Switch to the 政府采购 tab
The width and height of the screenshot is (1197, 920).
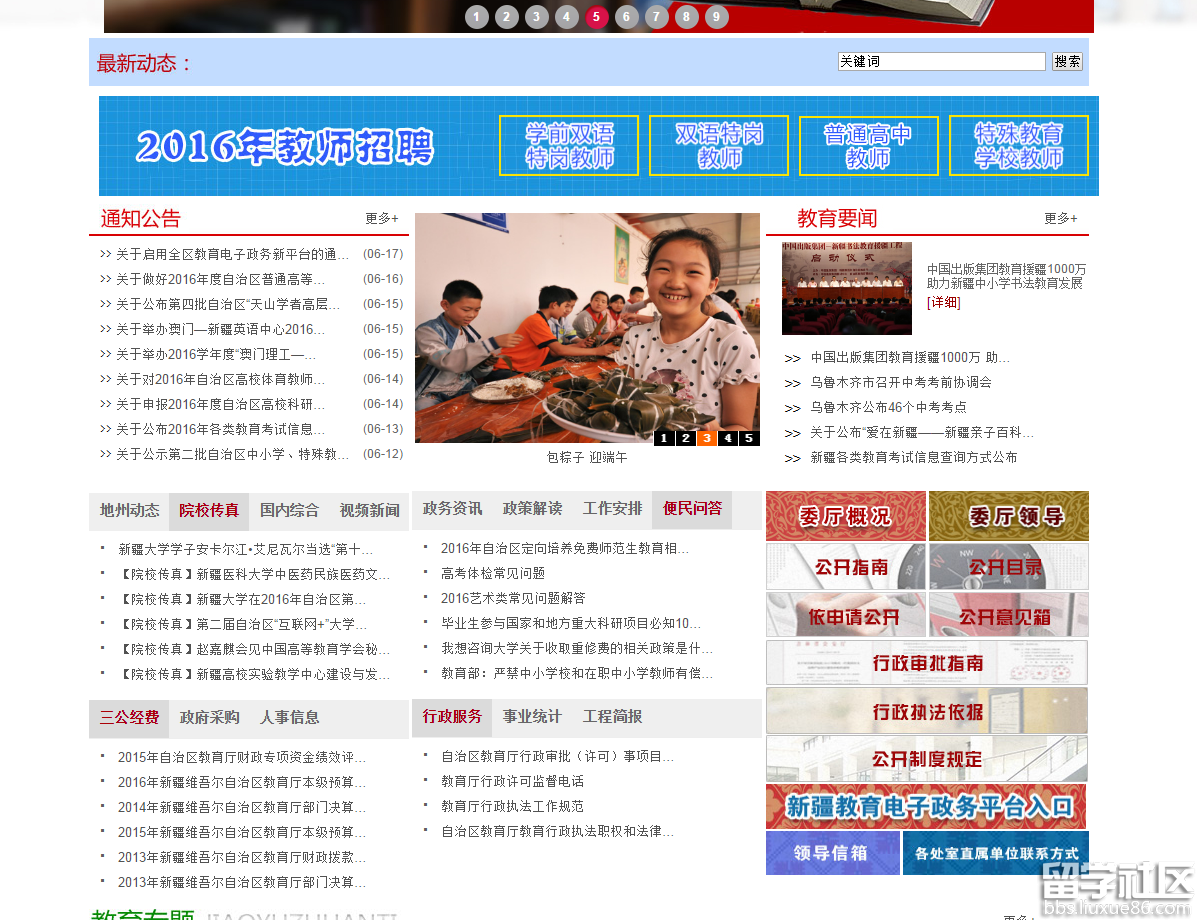point(209,717)
